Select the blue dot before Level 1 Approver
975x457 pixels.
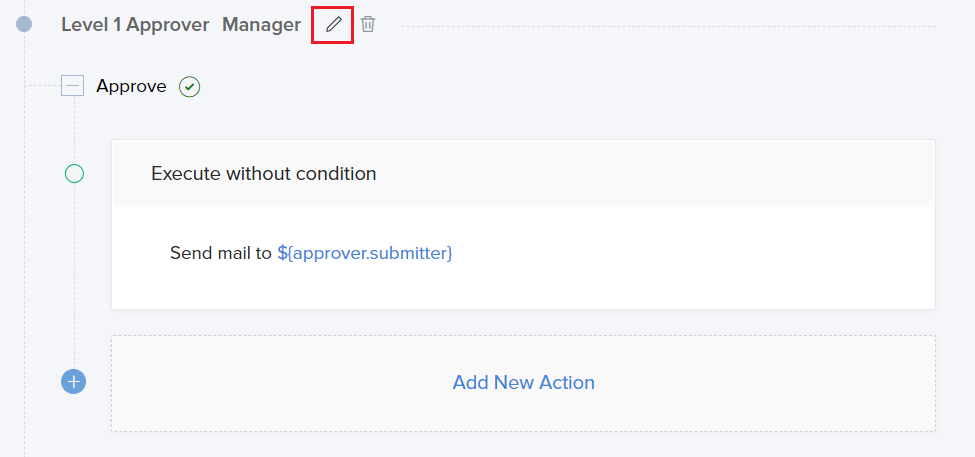[x=24, y=24]
